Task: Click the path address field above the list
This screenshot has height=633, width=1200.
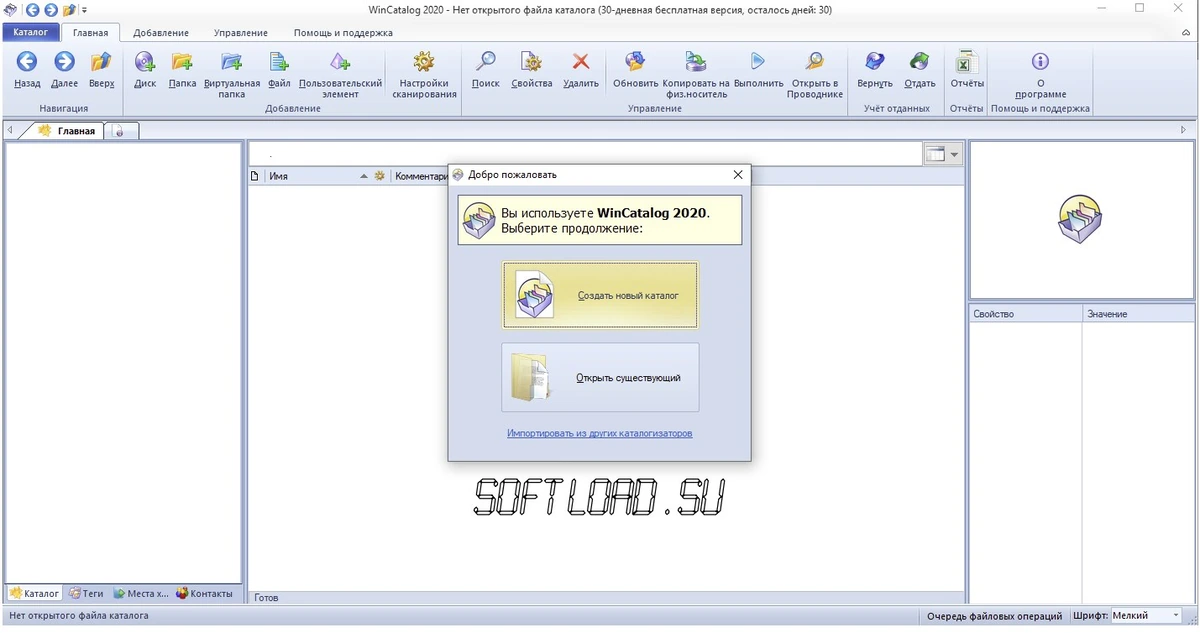Action: (x=585, y=154)
